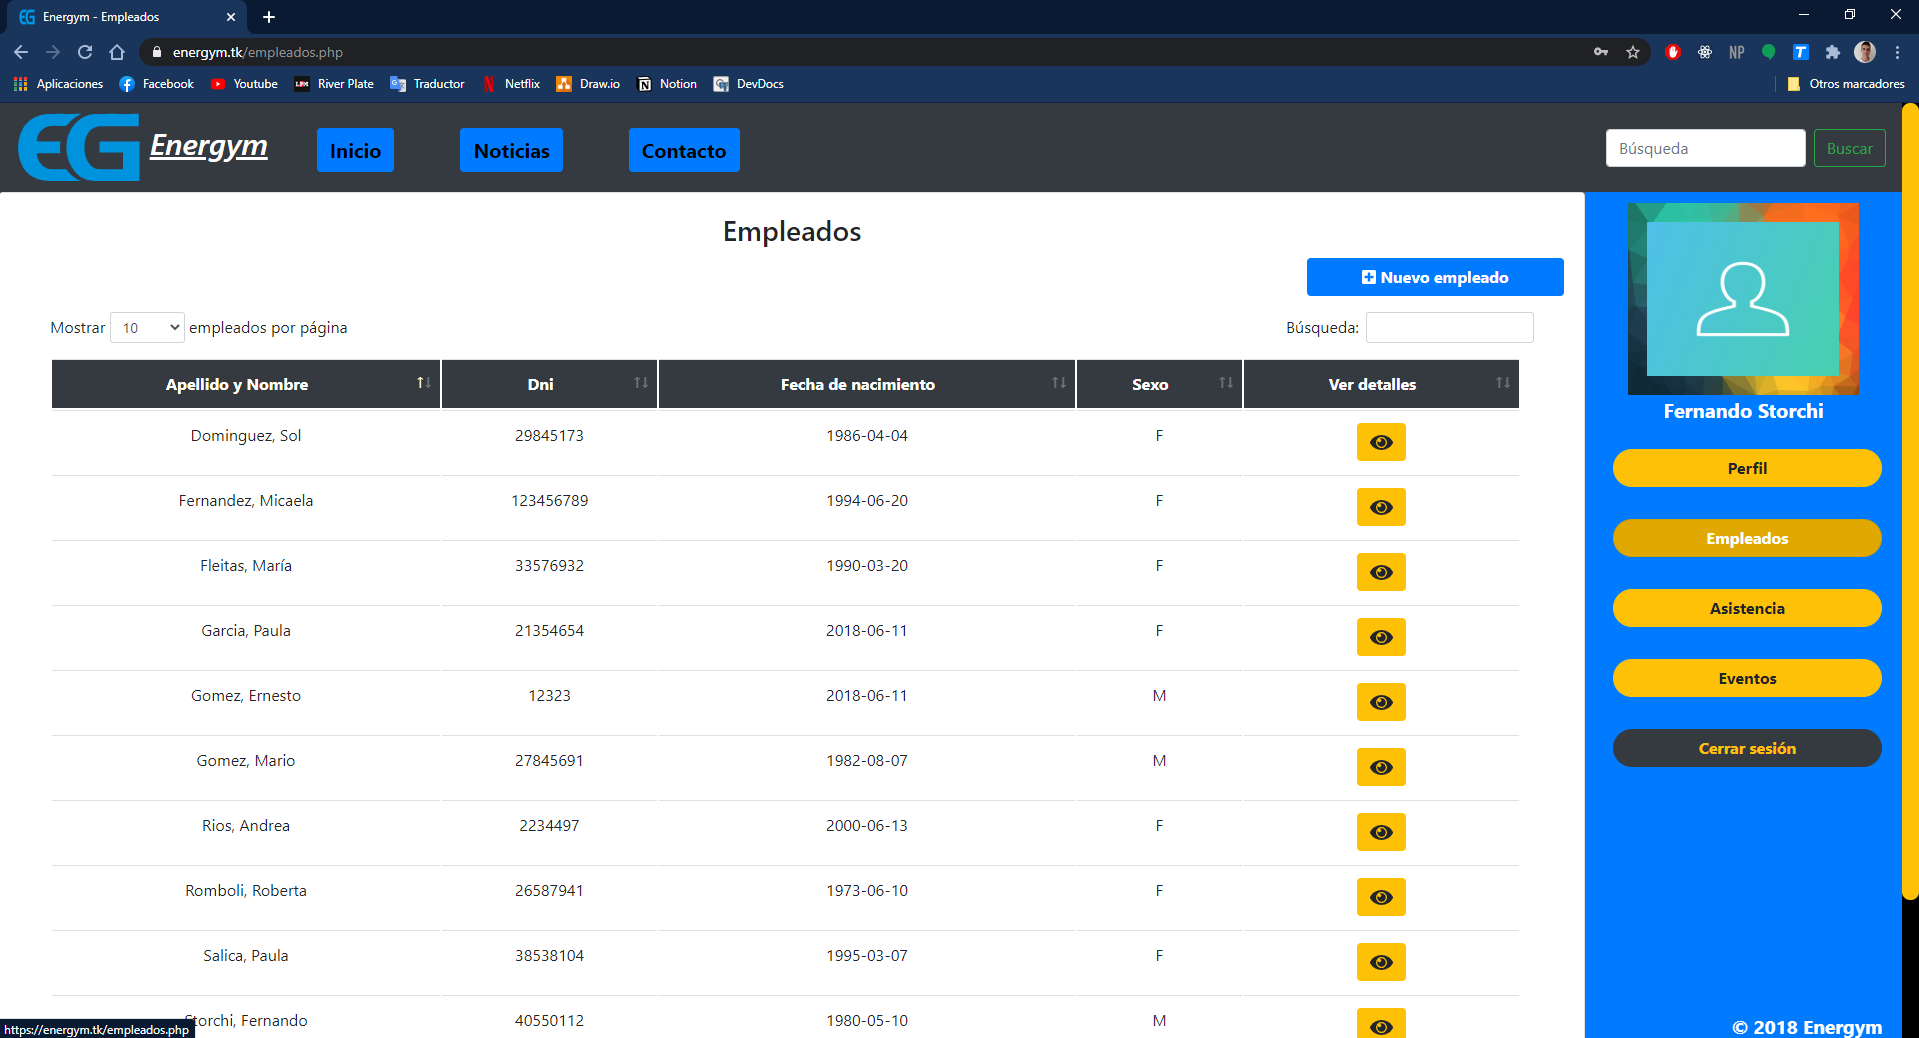Open the saved passwords key icon
This screenshot has width=1919, height=1038.
point(1601,52)
